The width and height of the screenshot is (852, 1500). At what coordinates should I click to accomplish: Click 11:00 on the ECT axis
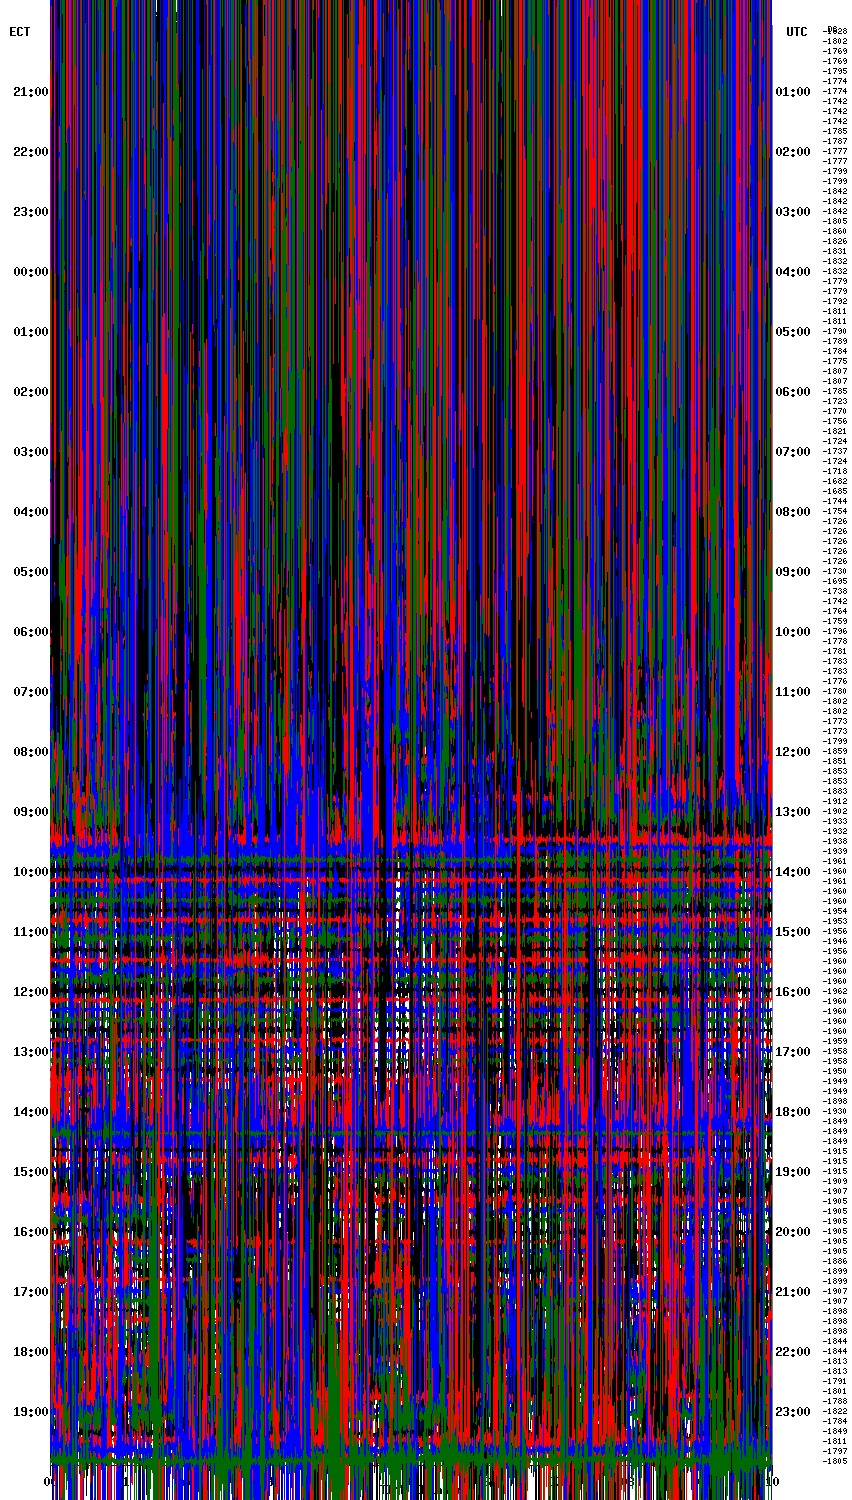(31, 932)
